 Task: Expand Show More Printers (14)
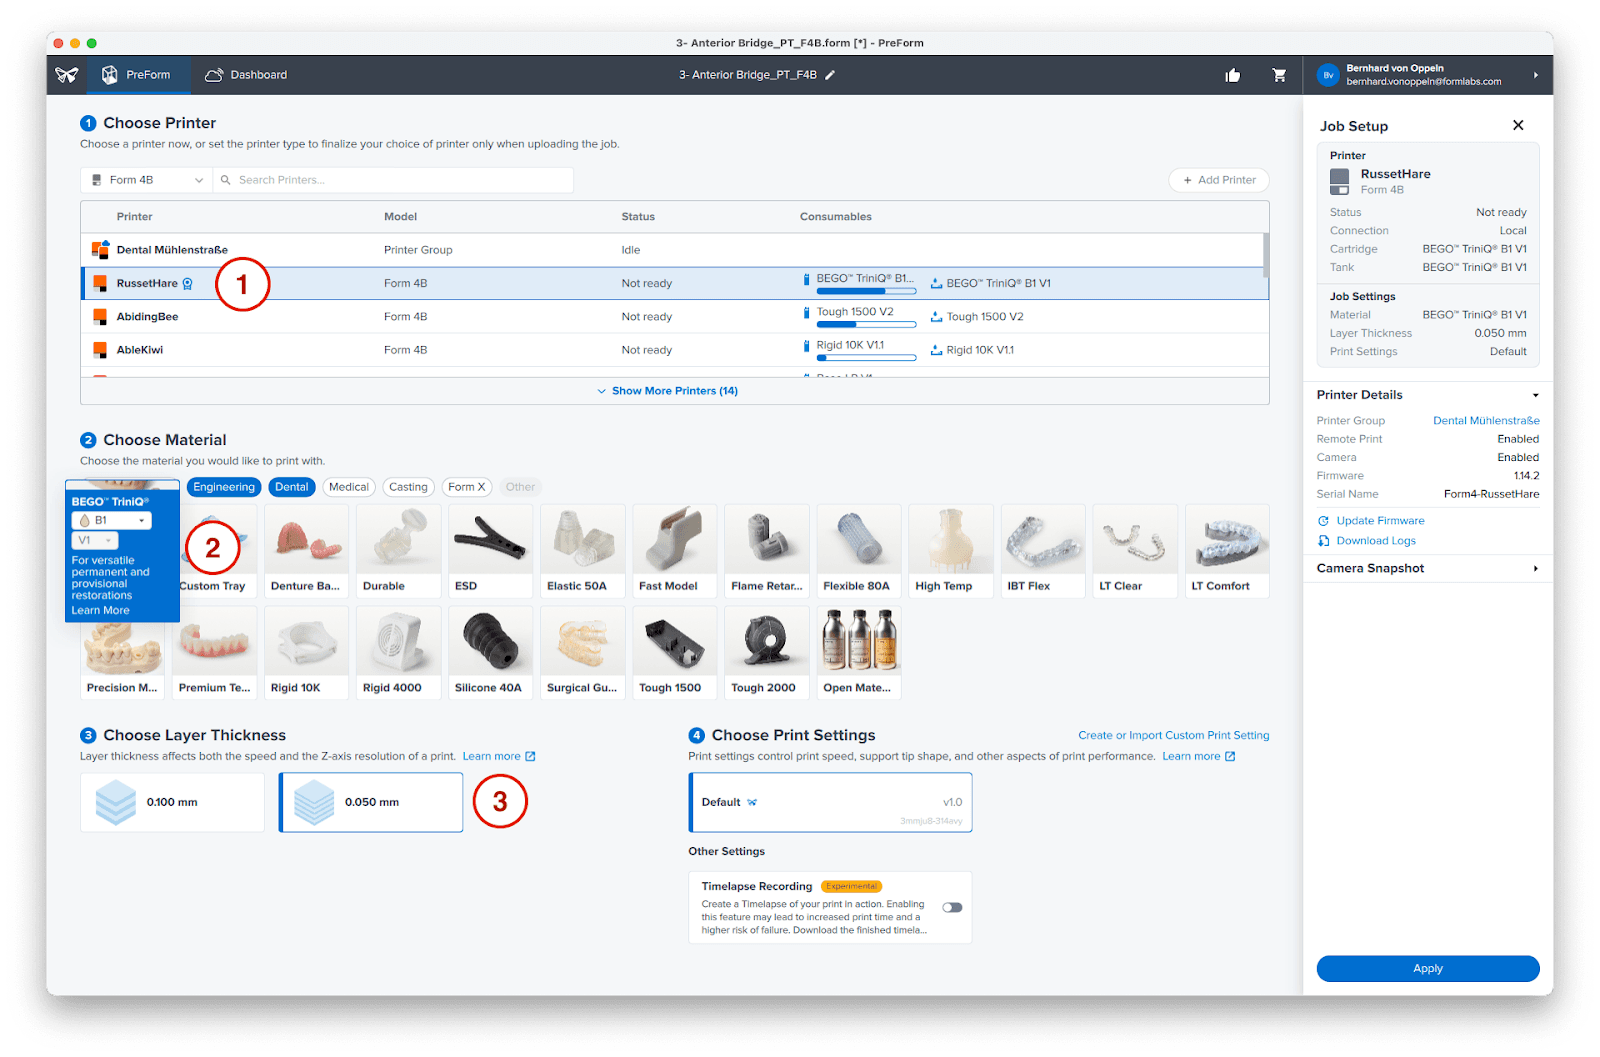pyautogui.click(x=668, y=391)
